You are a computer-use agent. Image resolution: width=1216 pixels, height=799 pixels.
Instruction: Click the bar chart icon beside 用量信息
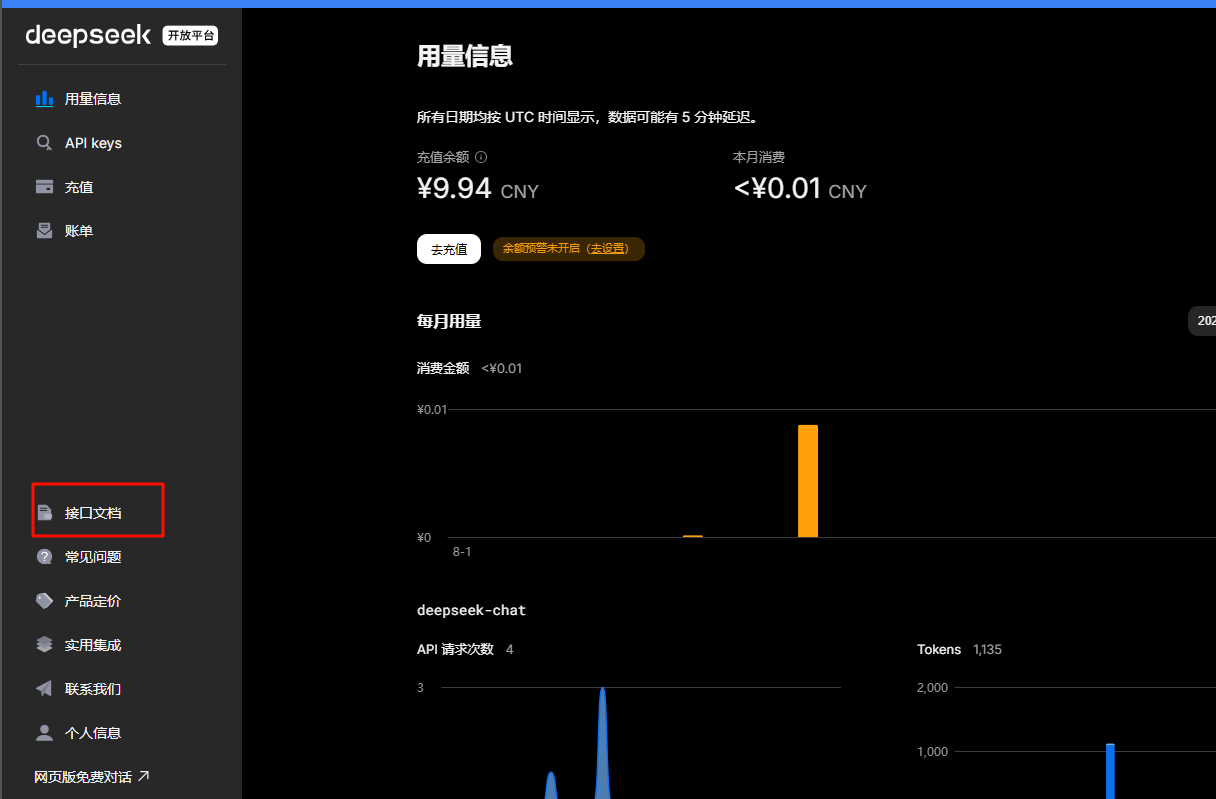point(44,99)
